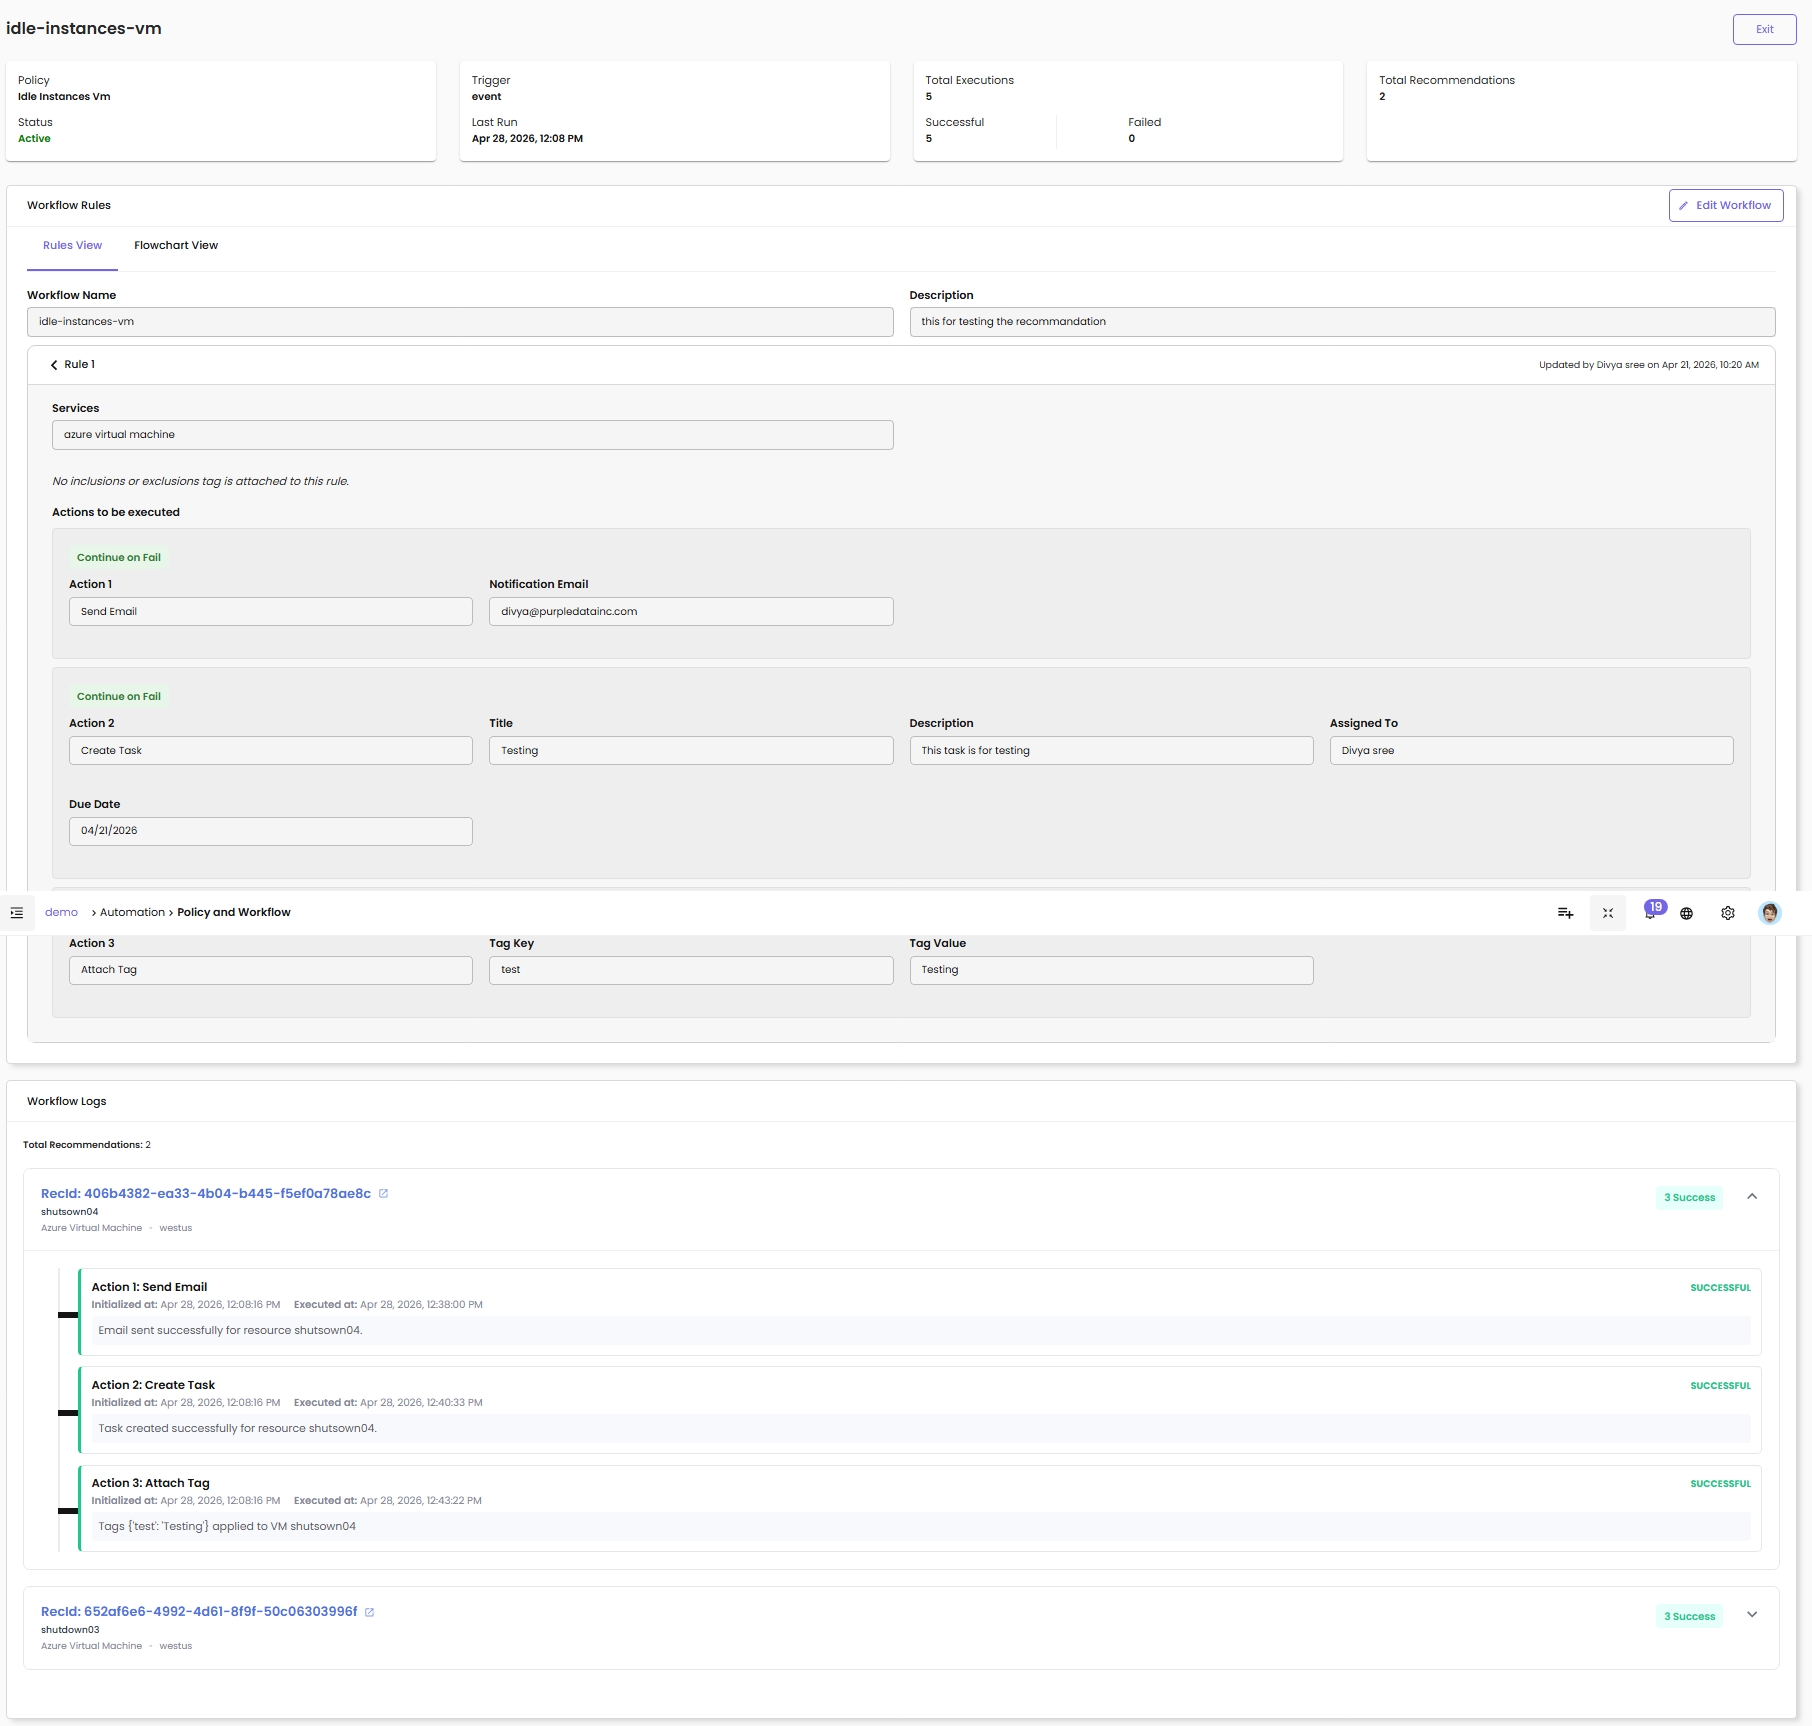Click the Workflow Name field idle-instances-vm
The height and width of the screenshot is (1726, 1812).
pyautogui.click(x=460, y=322)
